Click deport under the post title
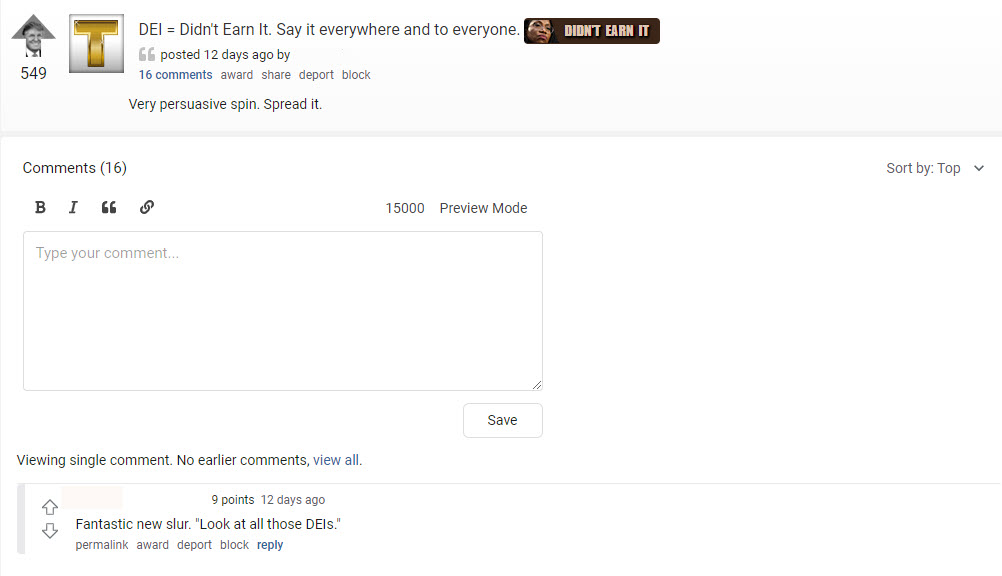This screenshot has width=1002, height=576. click(x=316, y=75)
